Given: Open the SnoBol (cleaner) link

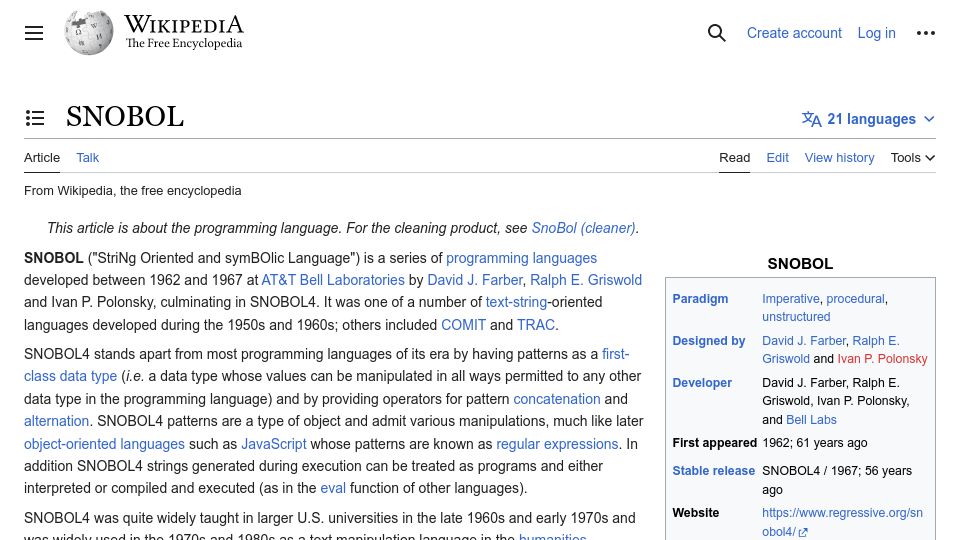Looking at the screenshot, I should point(583,228).
